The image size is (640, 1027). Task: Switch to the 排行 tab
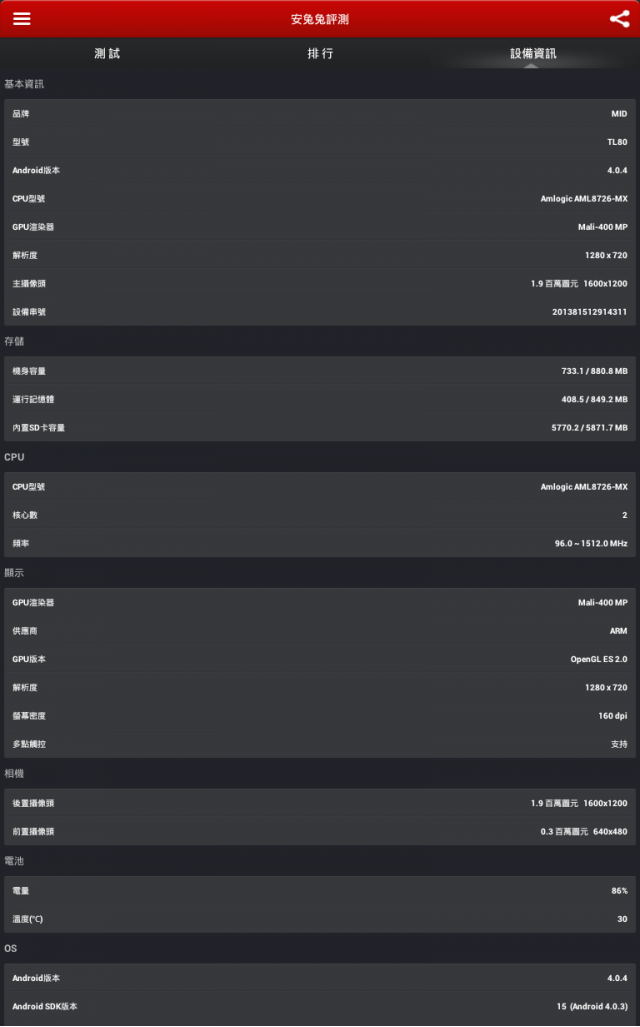(320, 54)
